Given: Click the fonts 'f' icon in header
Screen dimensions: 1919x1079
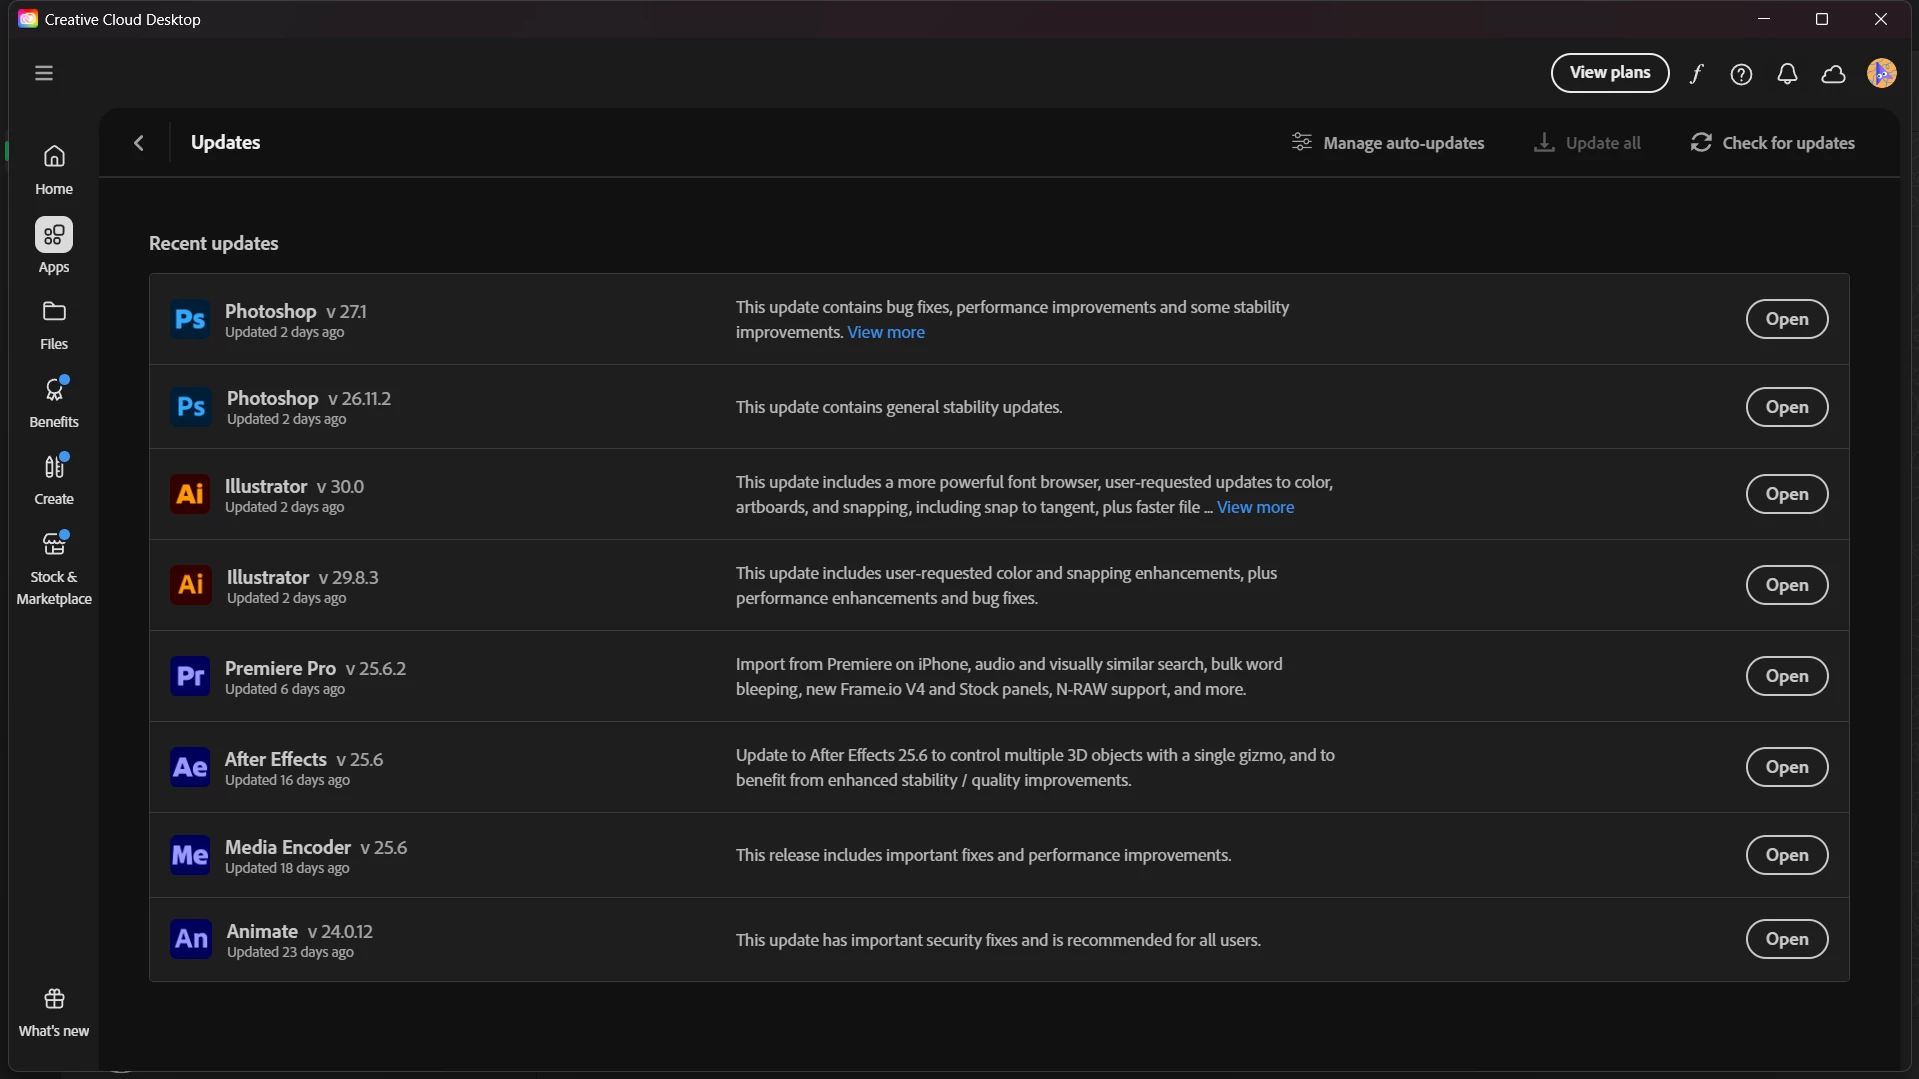Looking at the screenshot, I should 1696,74.
